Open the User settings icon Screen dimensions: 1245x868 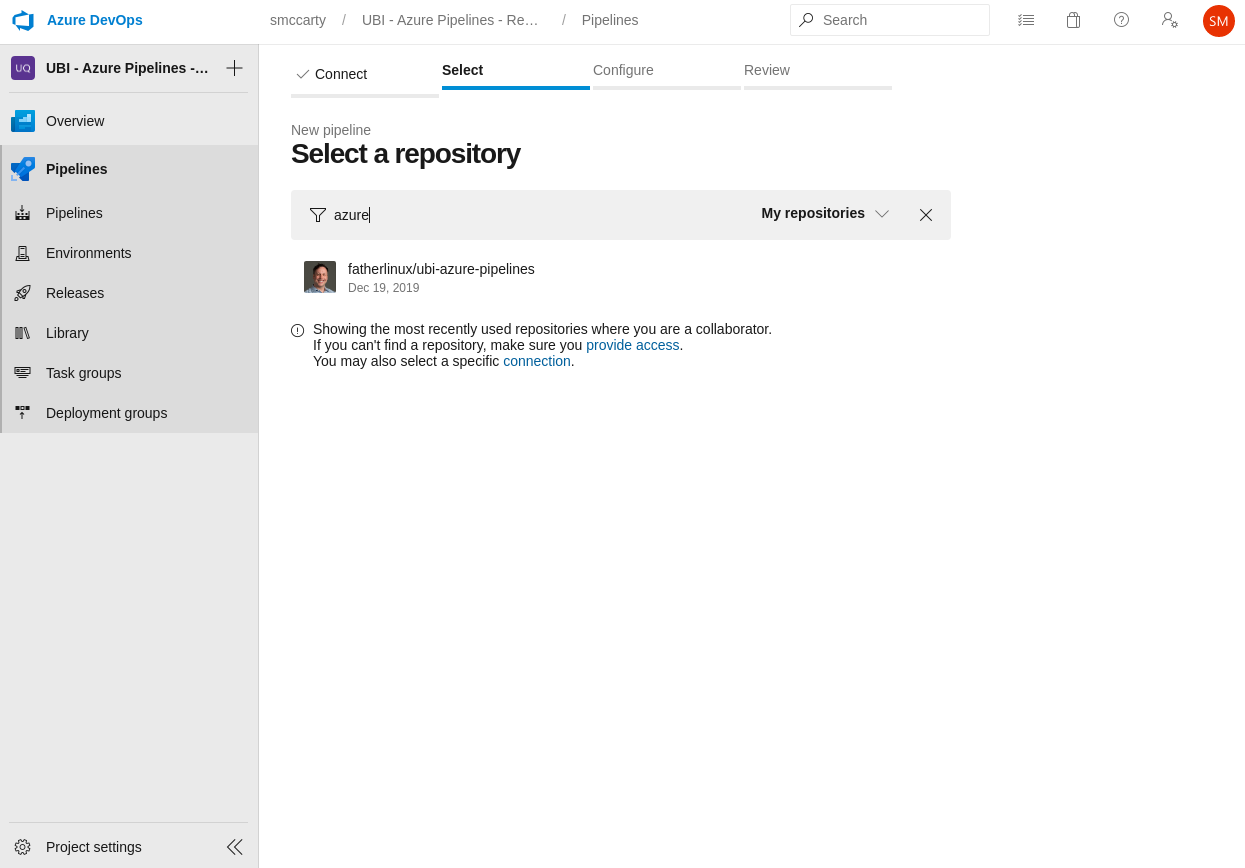click(x=1169, y=20)
